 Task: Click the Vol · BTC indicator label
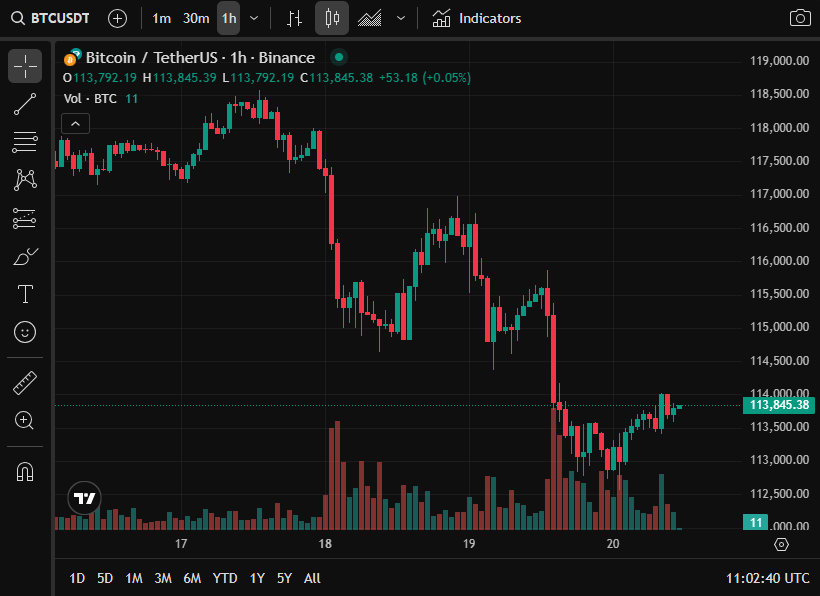90,99
